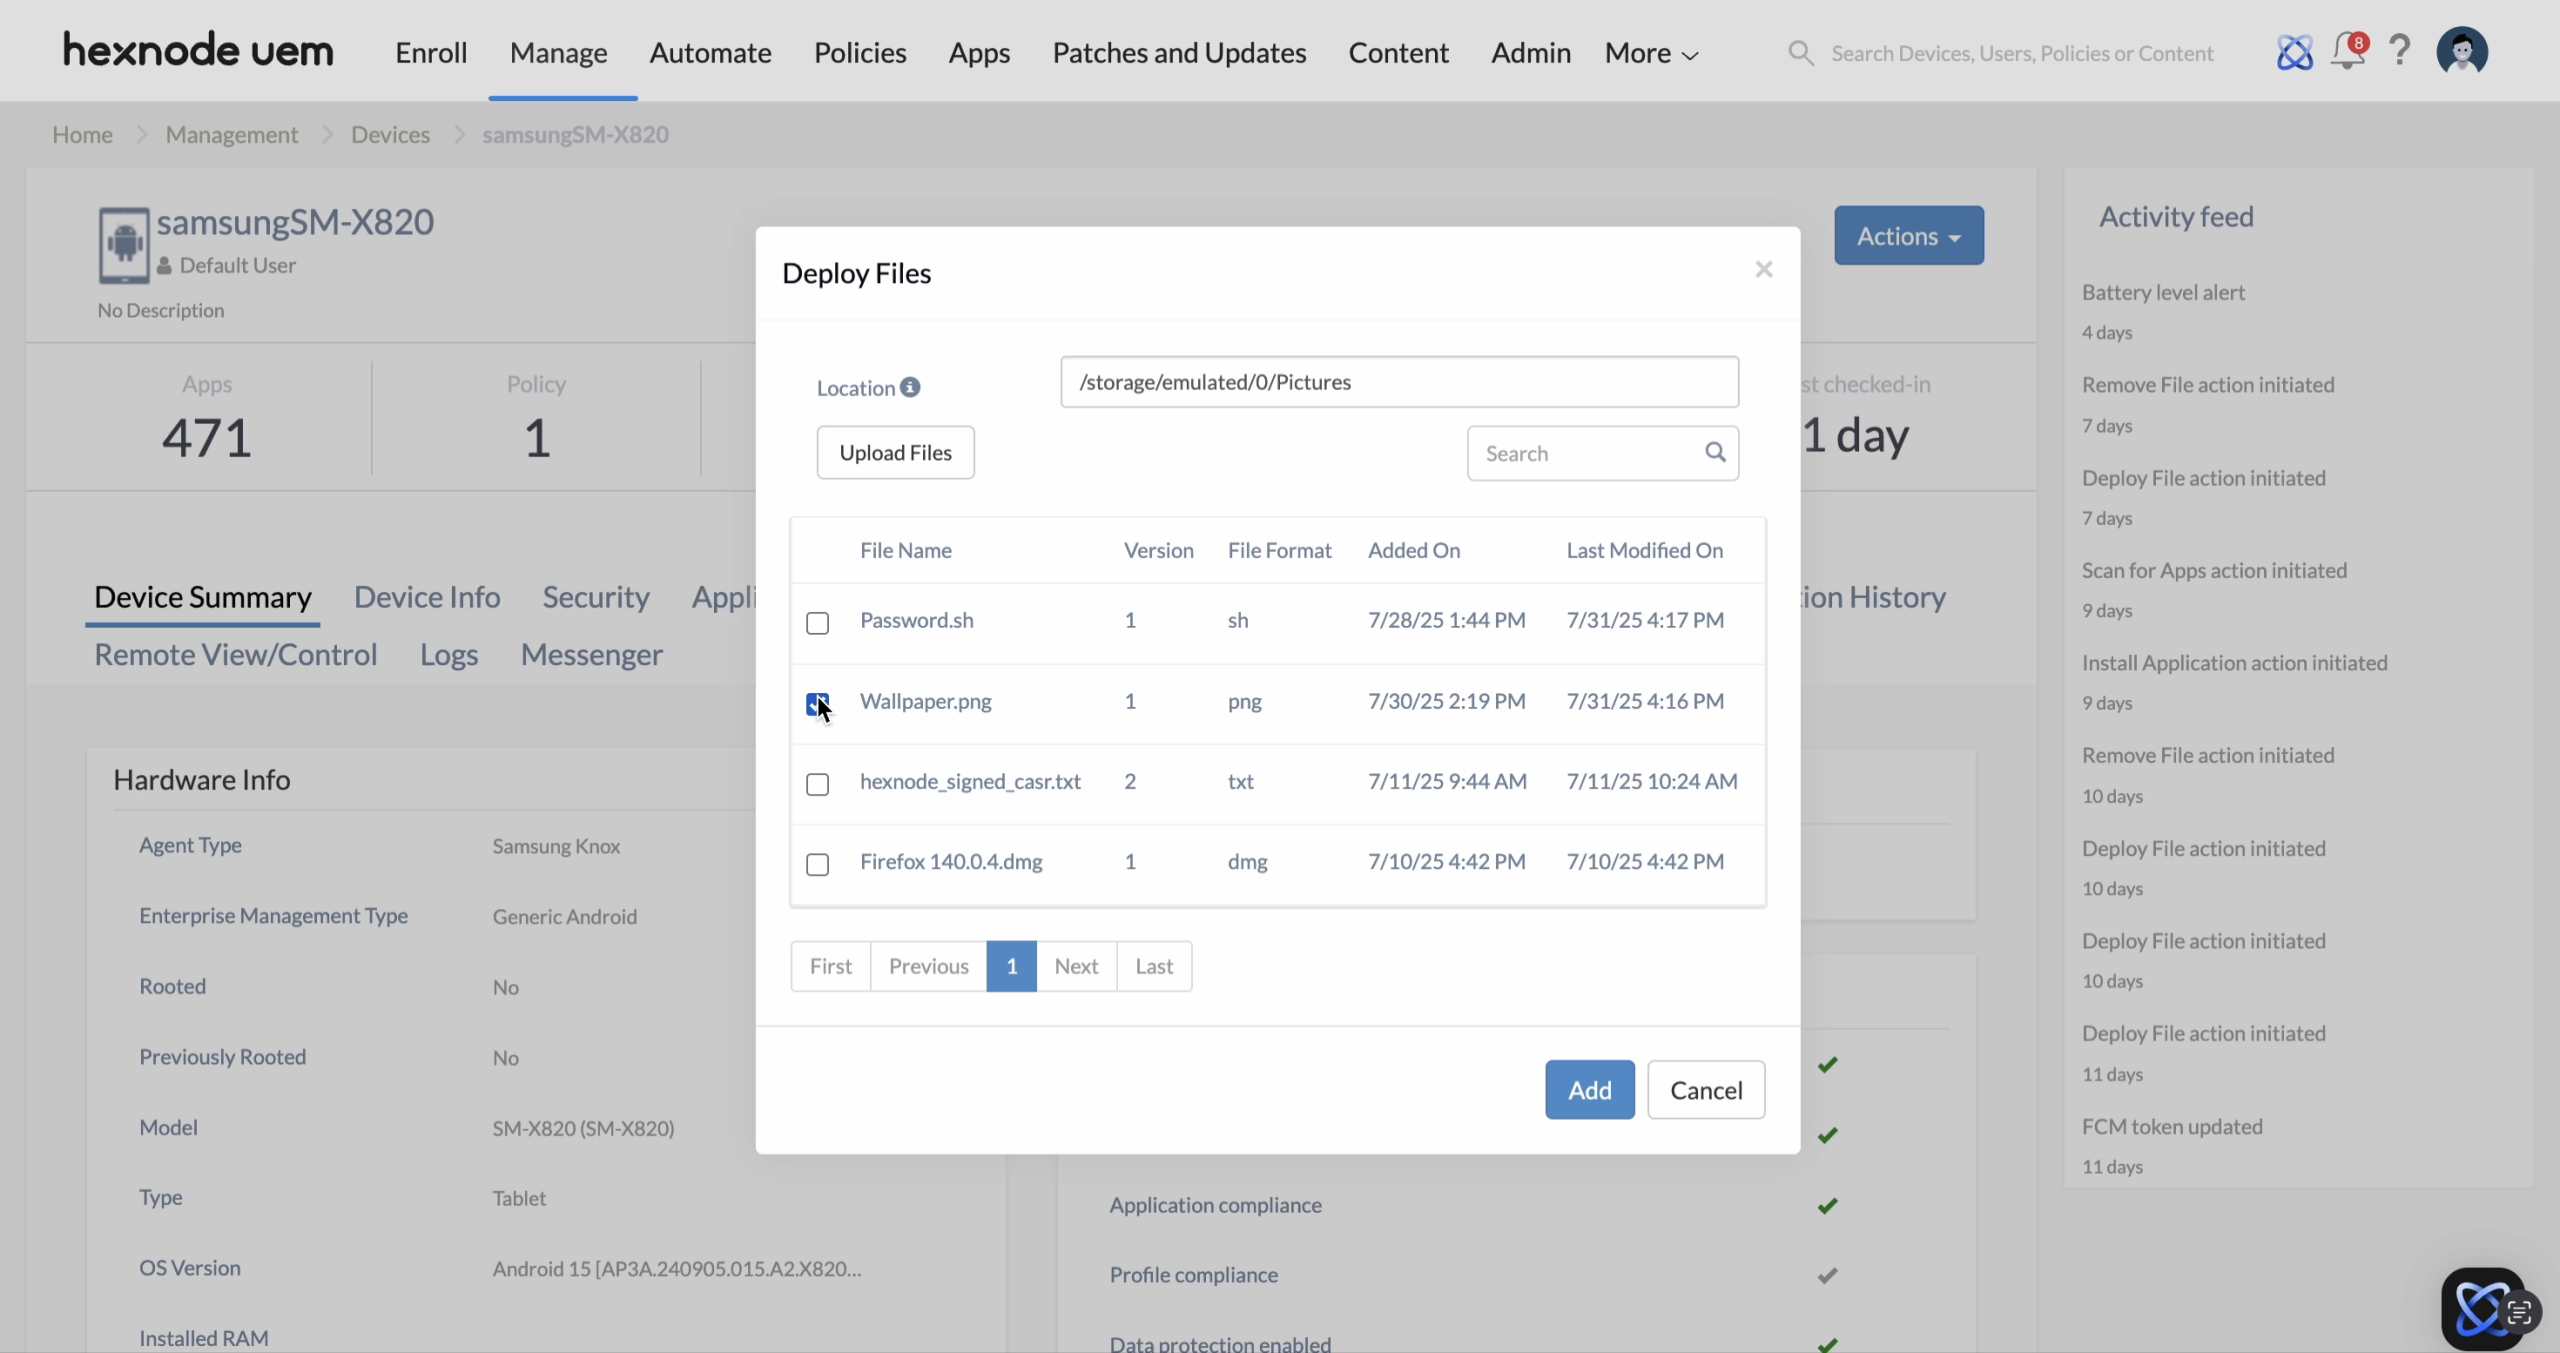Open the Policies menu
2560x1353 pixels.
pos(860,53)
